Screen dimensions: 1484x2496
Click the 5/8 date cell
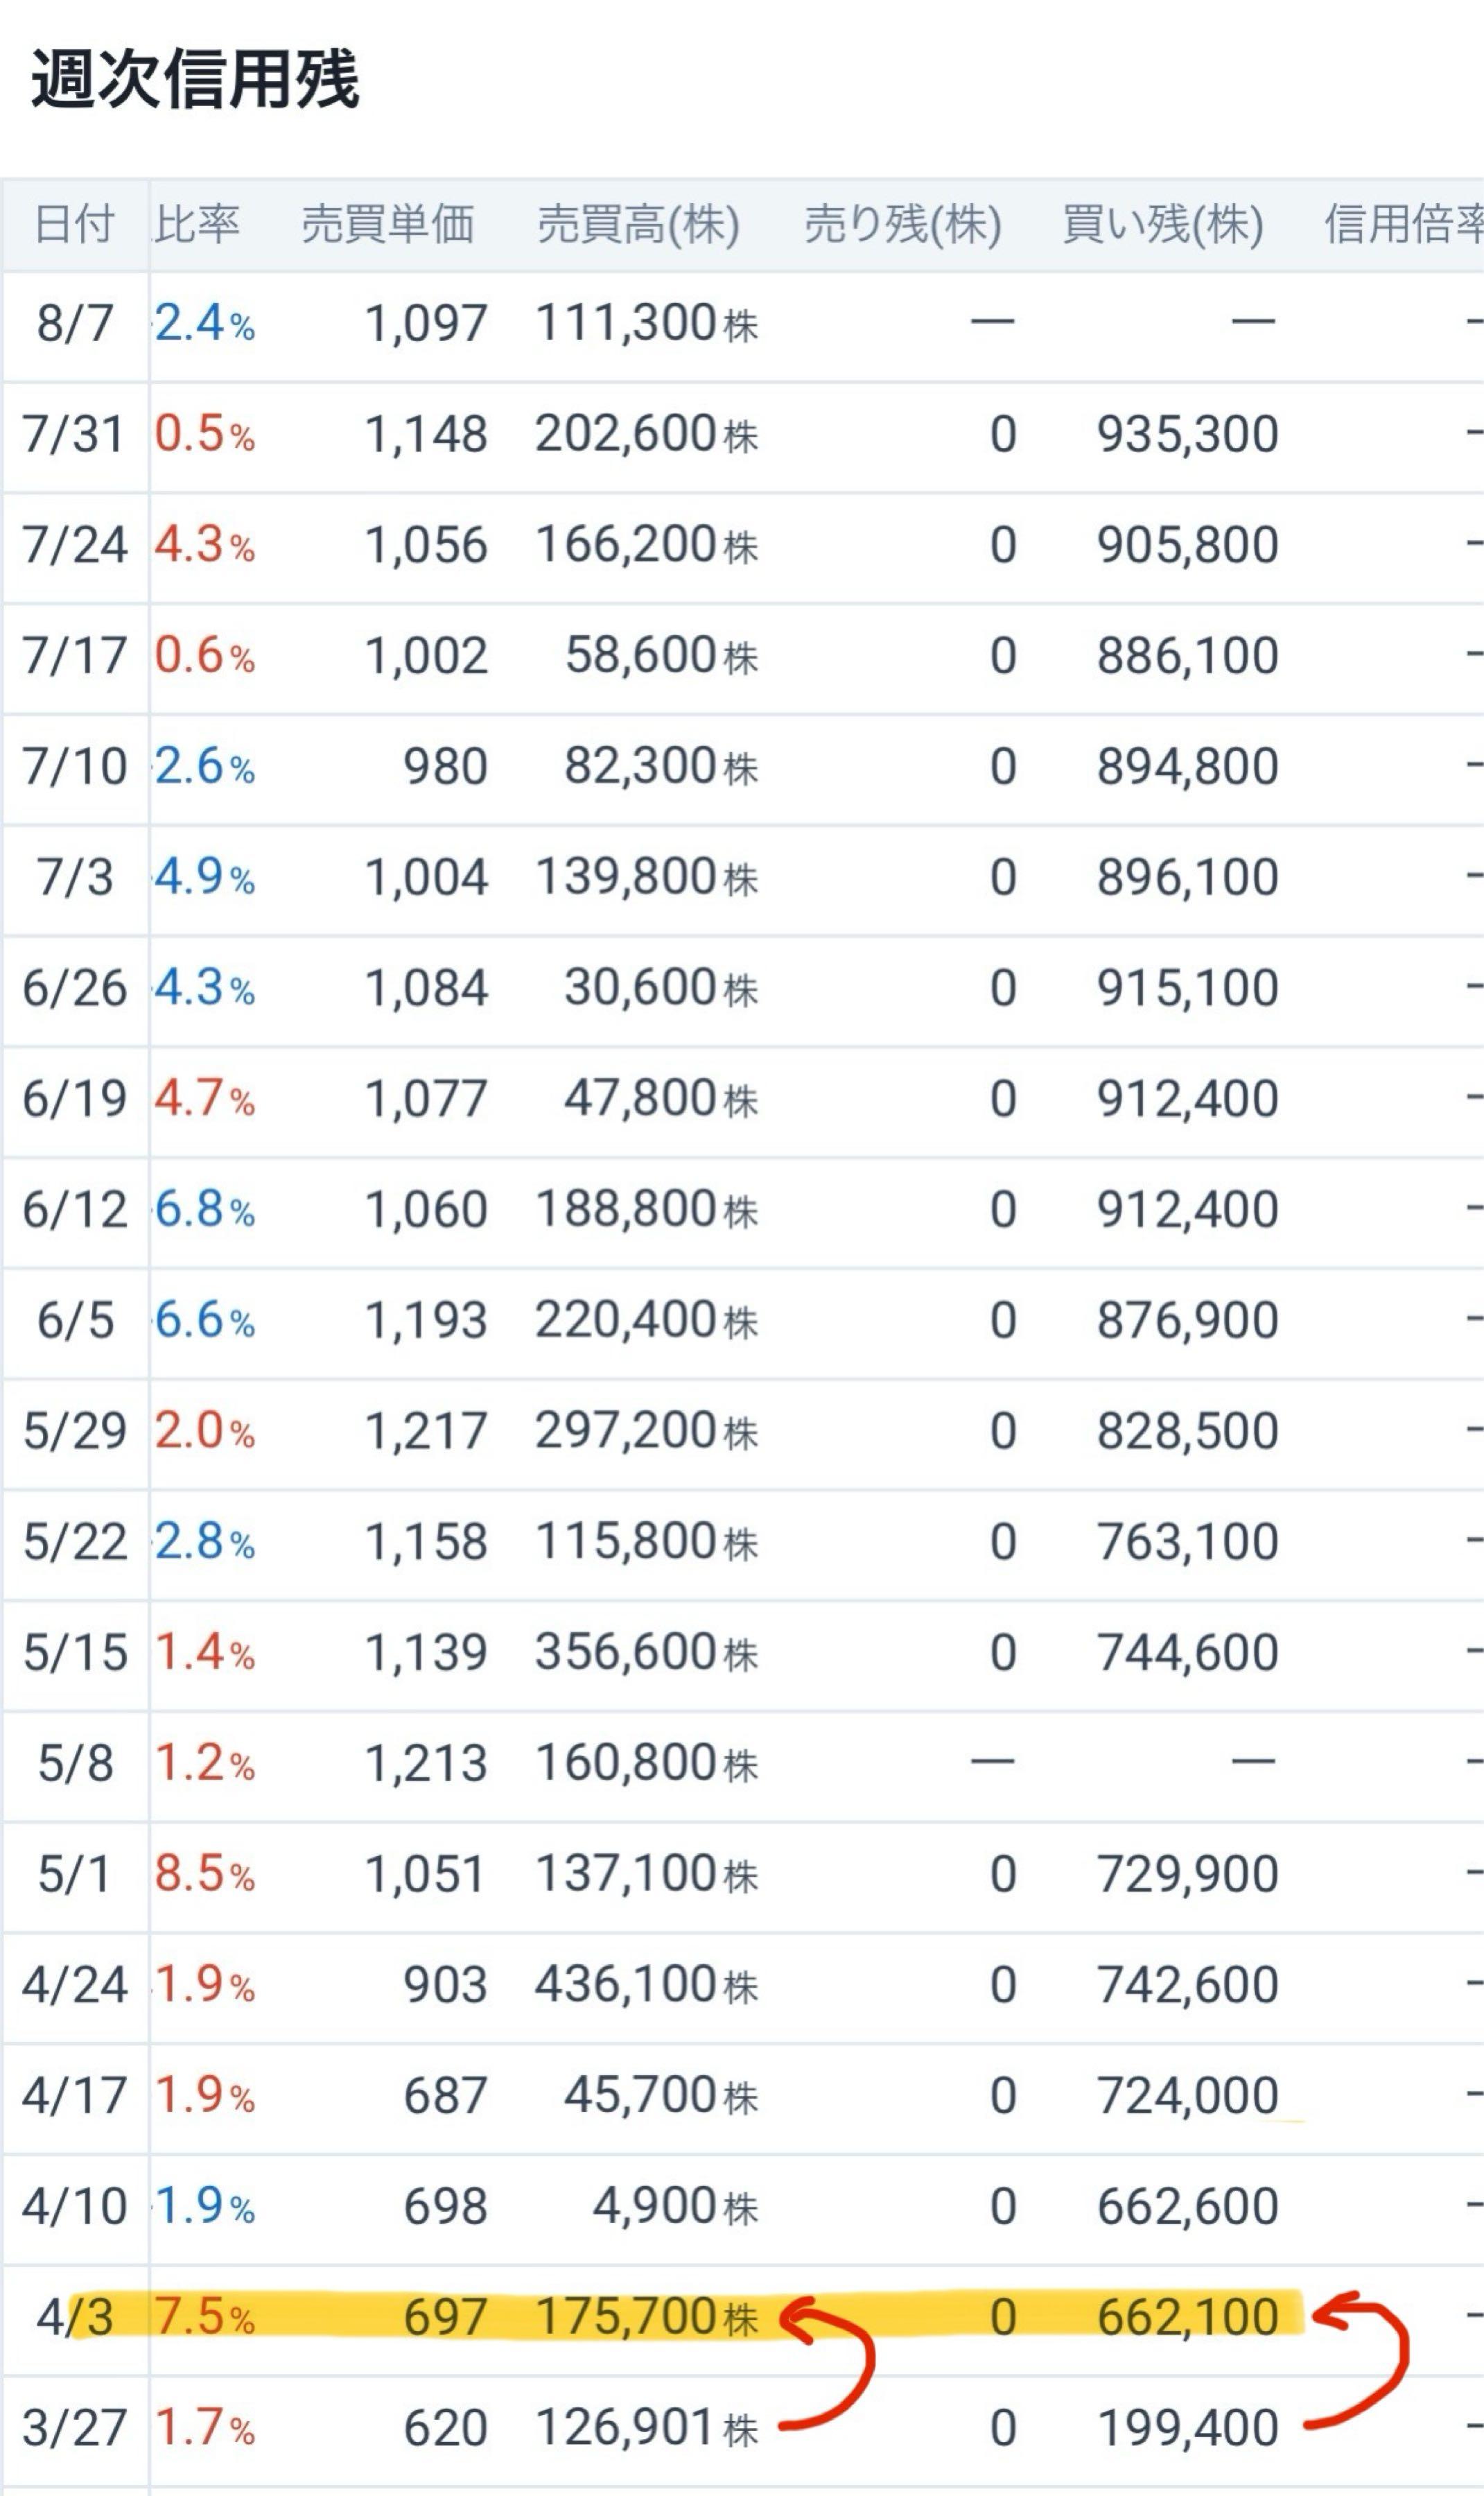coord(75,1763)
